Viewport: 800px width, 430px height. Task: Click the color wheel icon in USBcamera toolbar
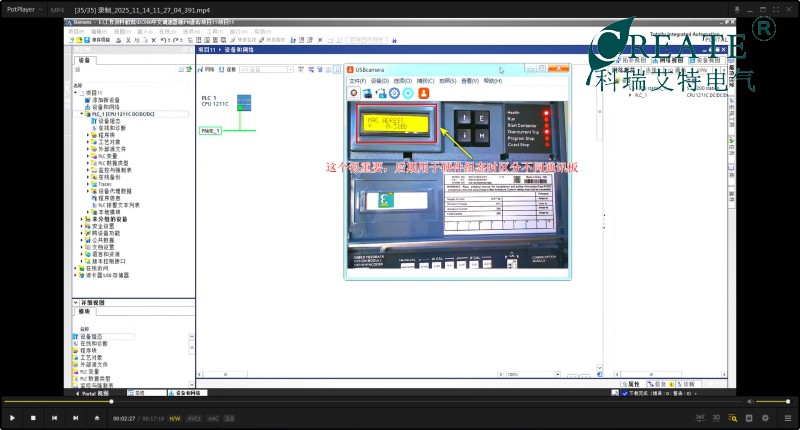click(x=353, y=93)
